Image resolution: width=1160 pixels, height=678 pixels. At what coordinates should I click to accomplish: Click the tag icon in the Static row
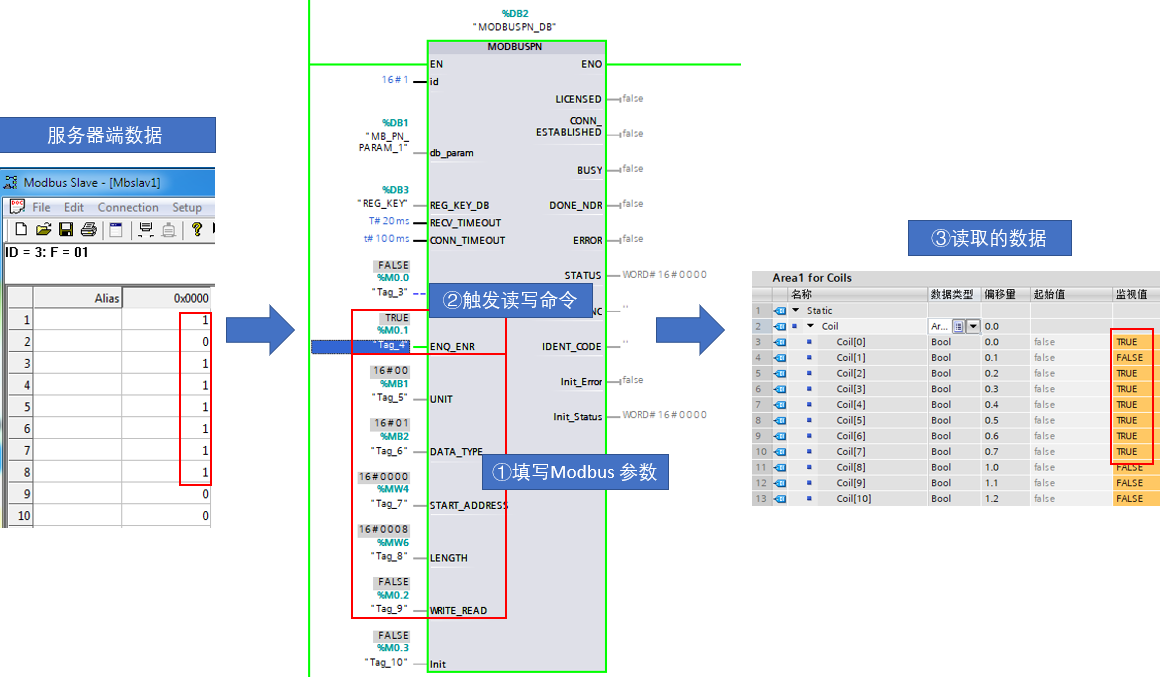coord(780,310)
